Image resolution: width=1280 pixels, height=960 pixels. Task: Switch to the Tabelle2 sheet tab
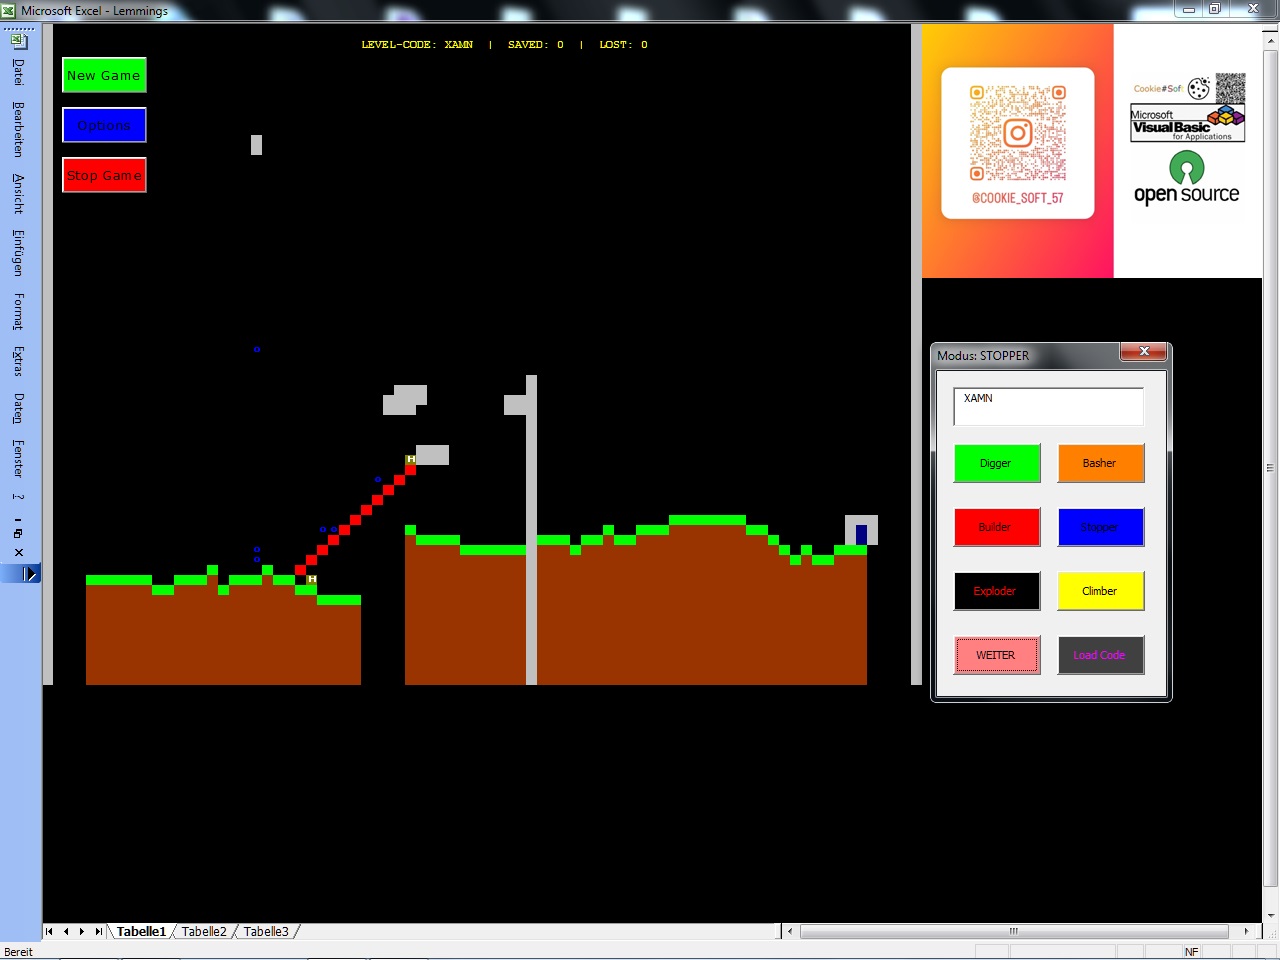[x=204, y=931]
